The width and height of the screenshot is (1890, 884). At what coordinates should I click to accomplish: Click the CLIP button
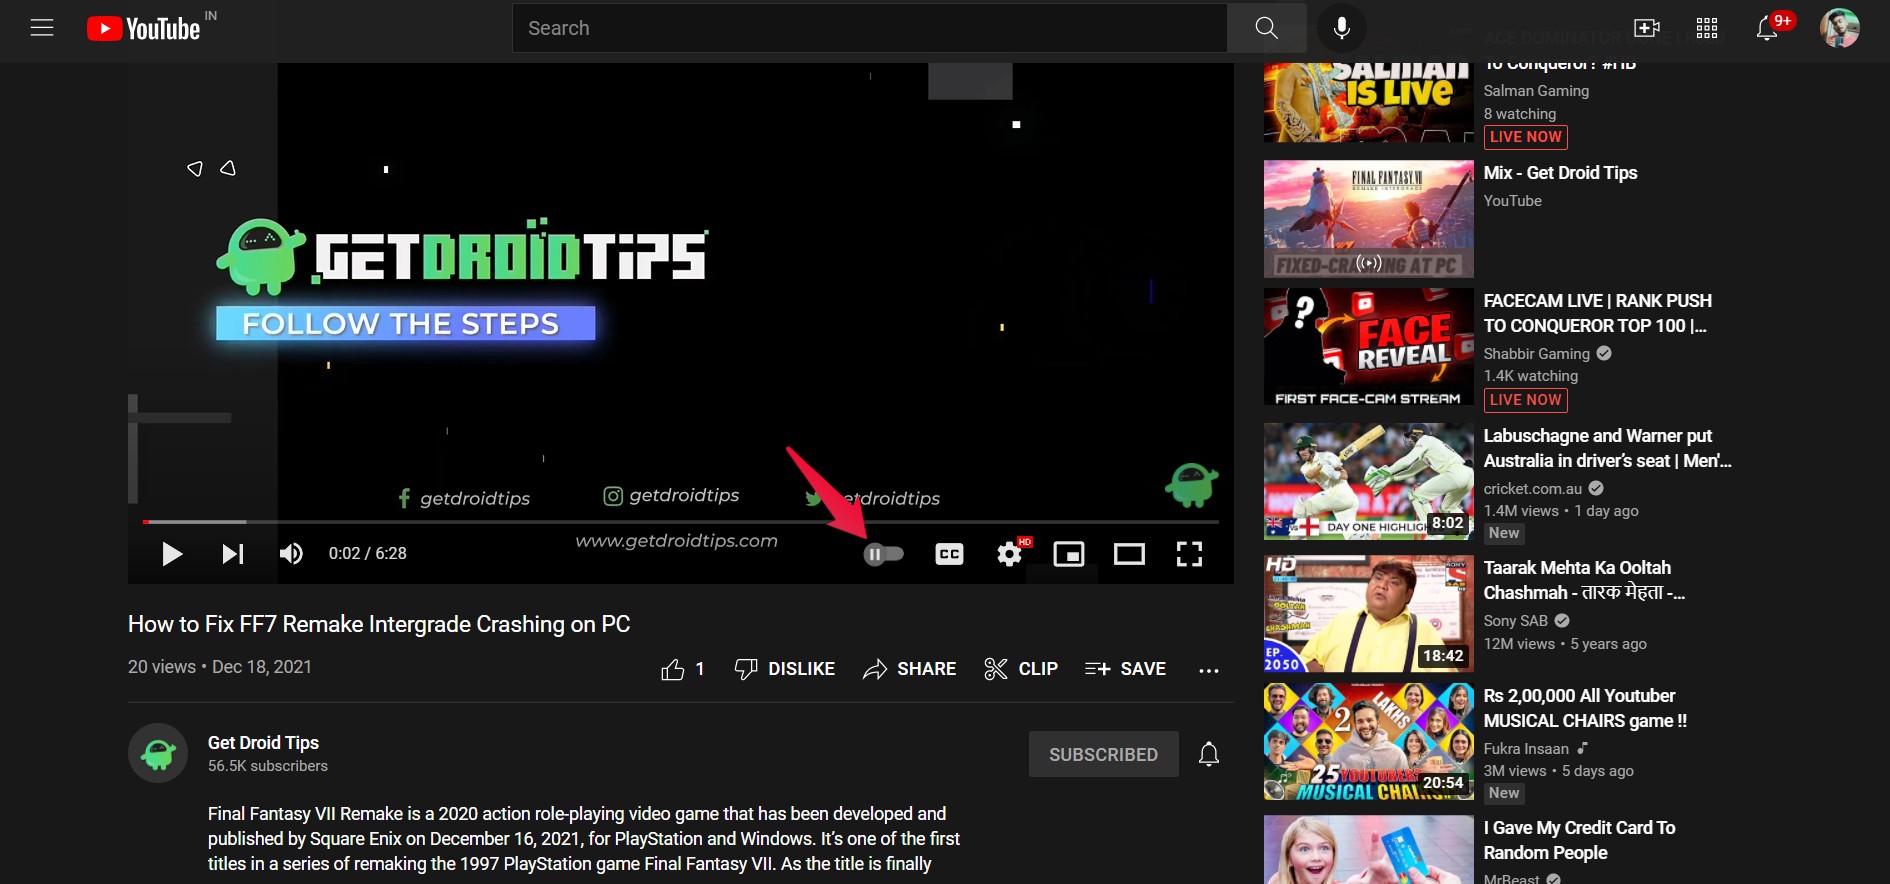(1021, 669)
